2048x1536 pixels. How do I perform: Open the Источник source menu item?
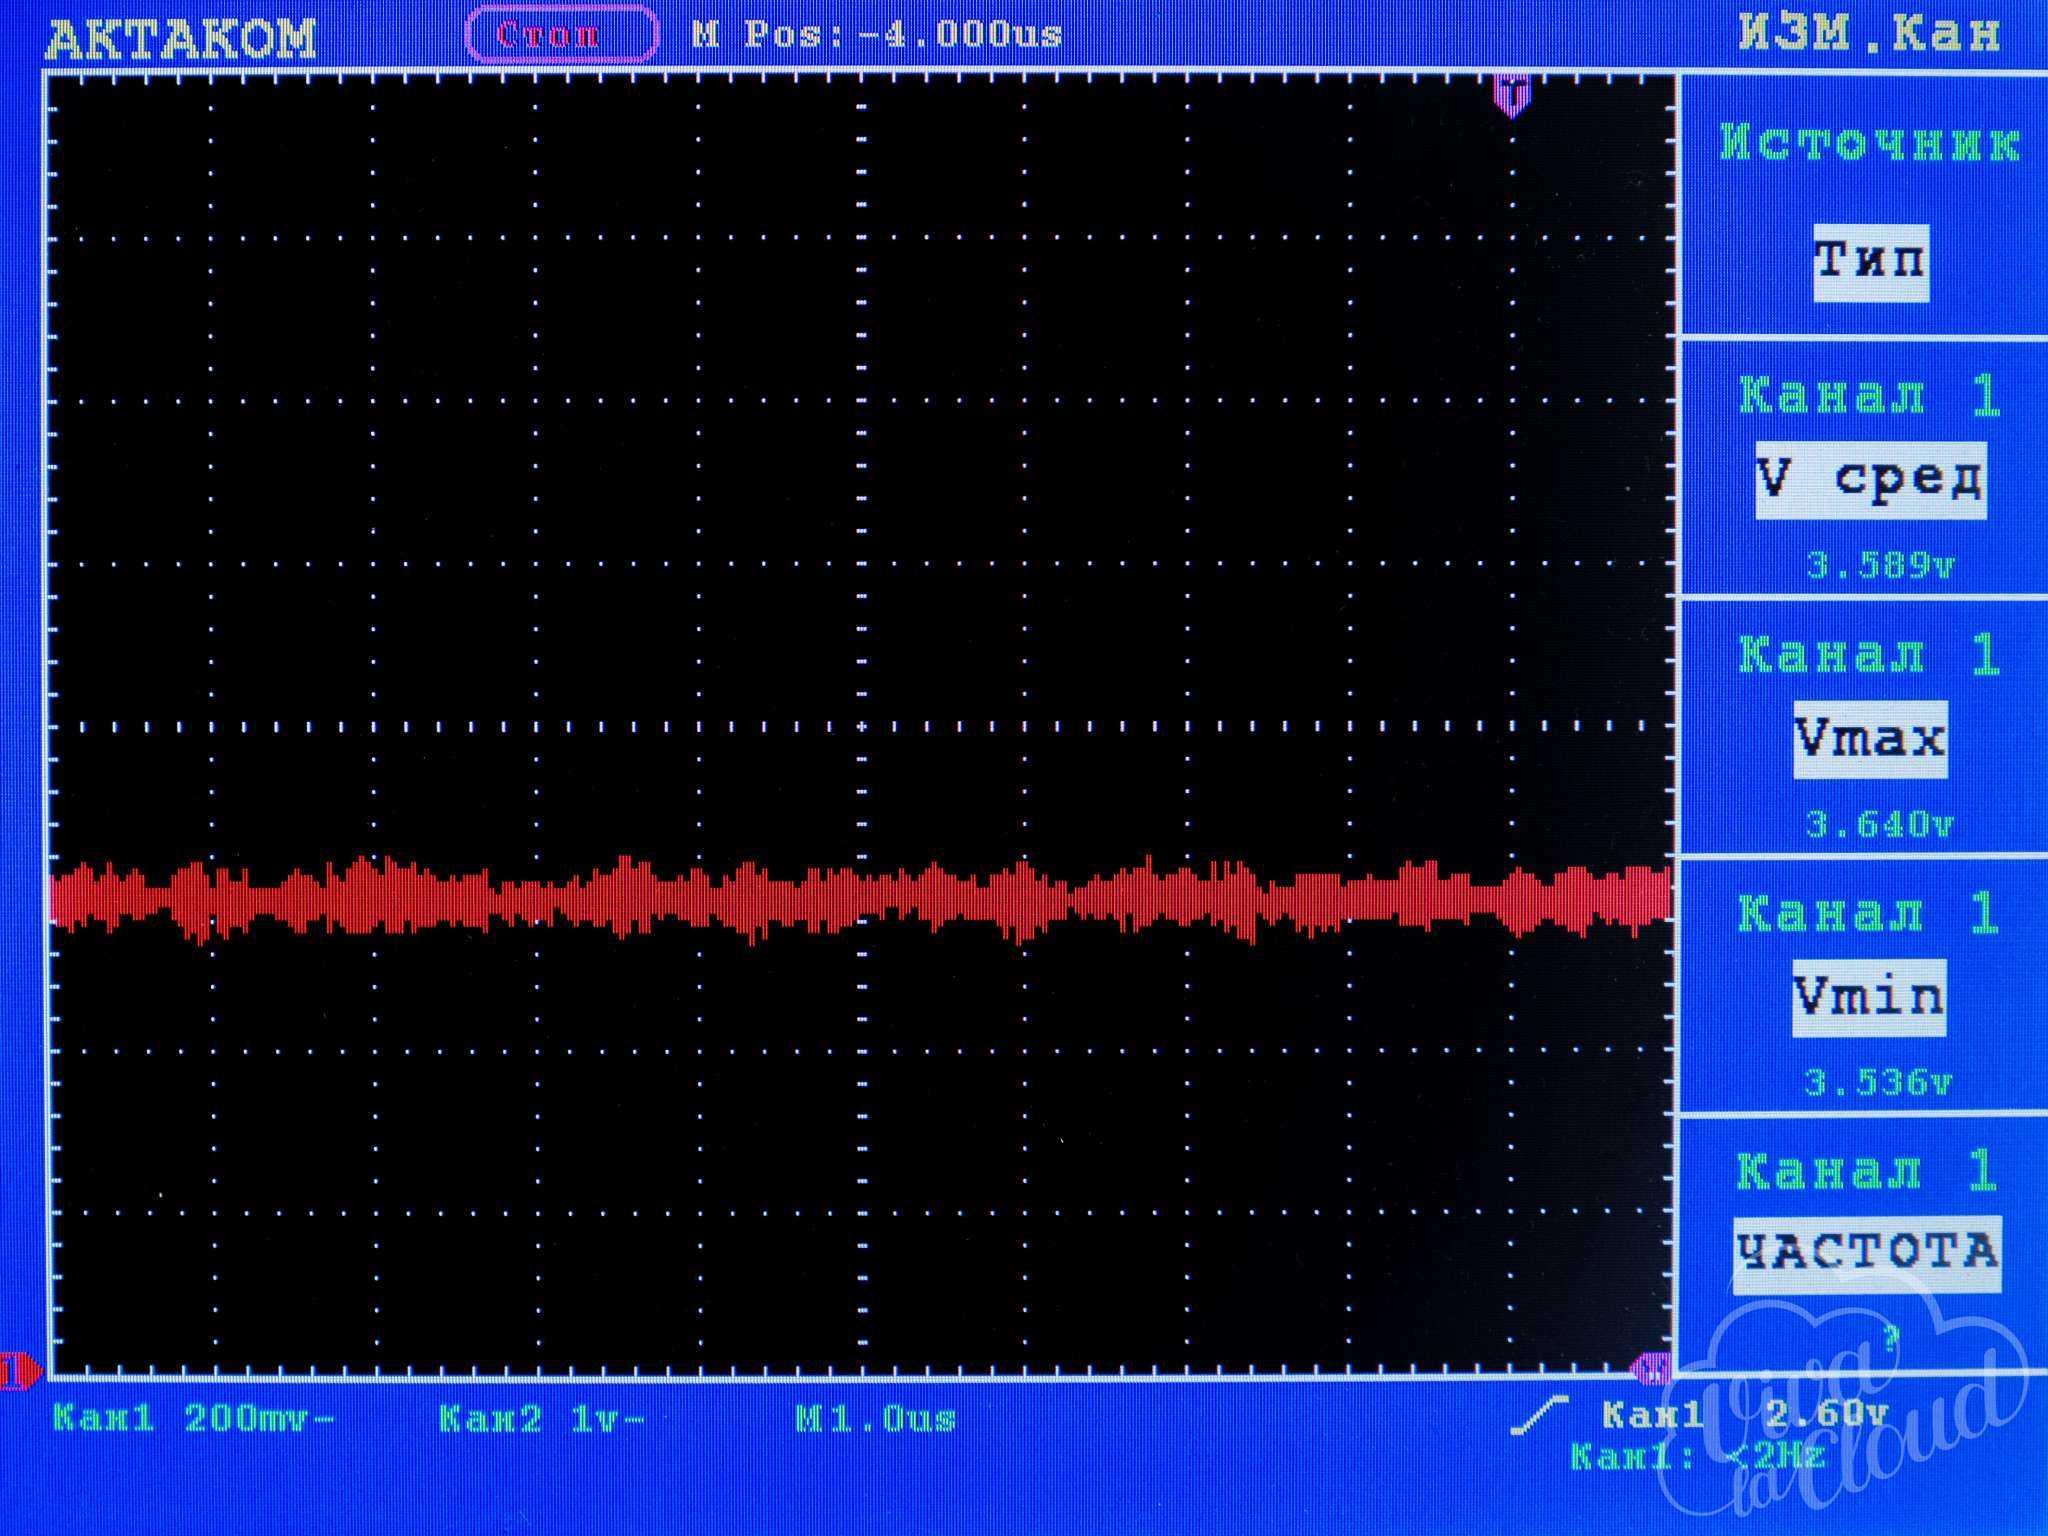[1869, 144]
